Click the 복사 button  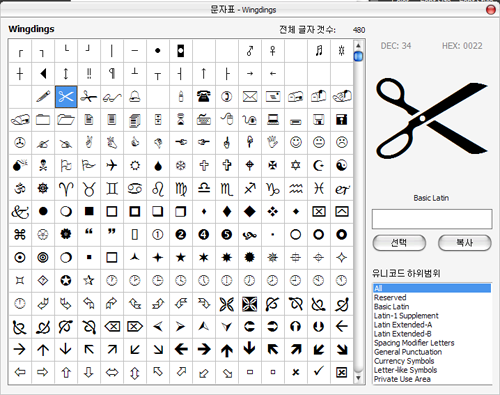(464, 243)
